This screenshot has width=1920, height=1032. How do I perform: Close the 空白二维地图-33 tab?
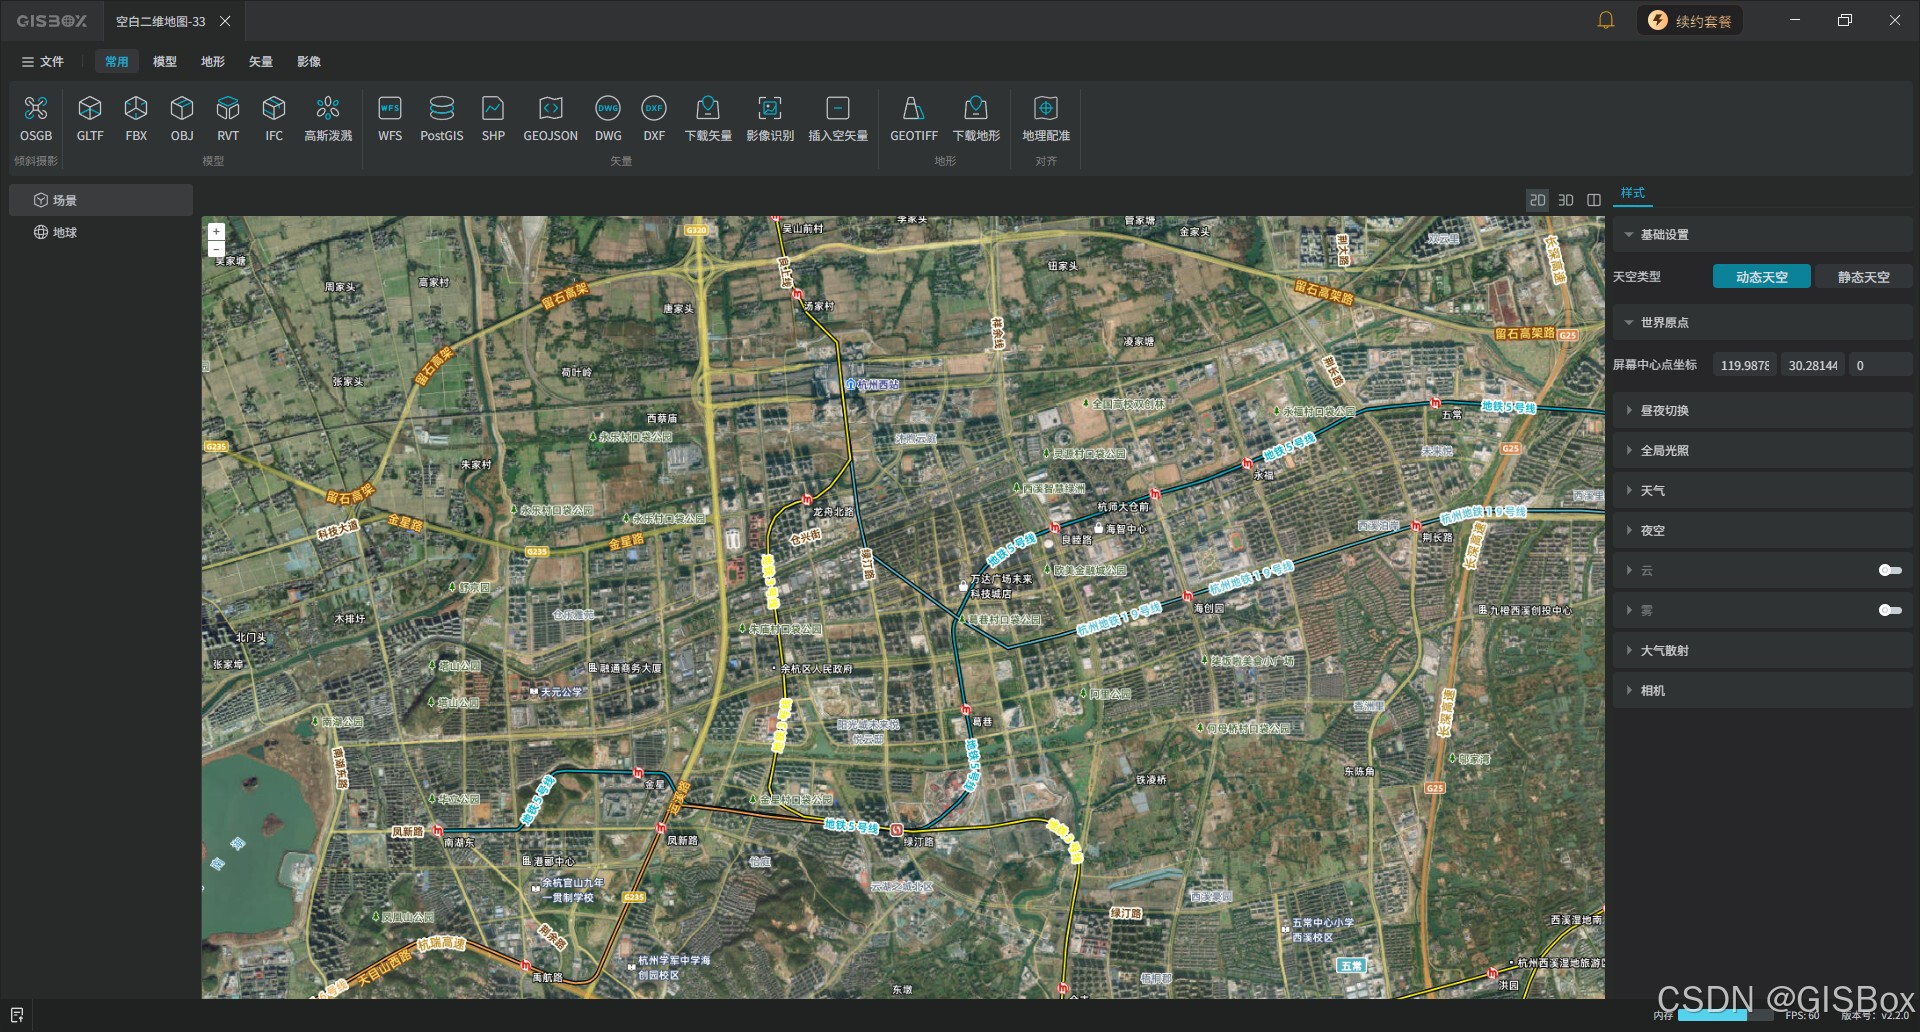click(x=225, y=21)
